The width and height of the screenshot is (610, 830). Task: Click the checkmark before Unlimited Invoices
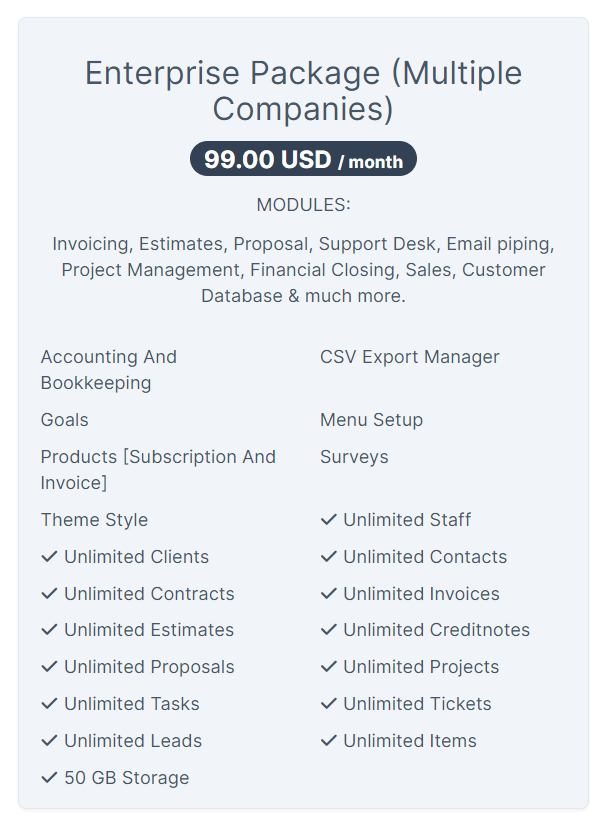(x=328, y=594)
